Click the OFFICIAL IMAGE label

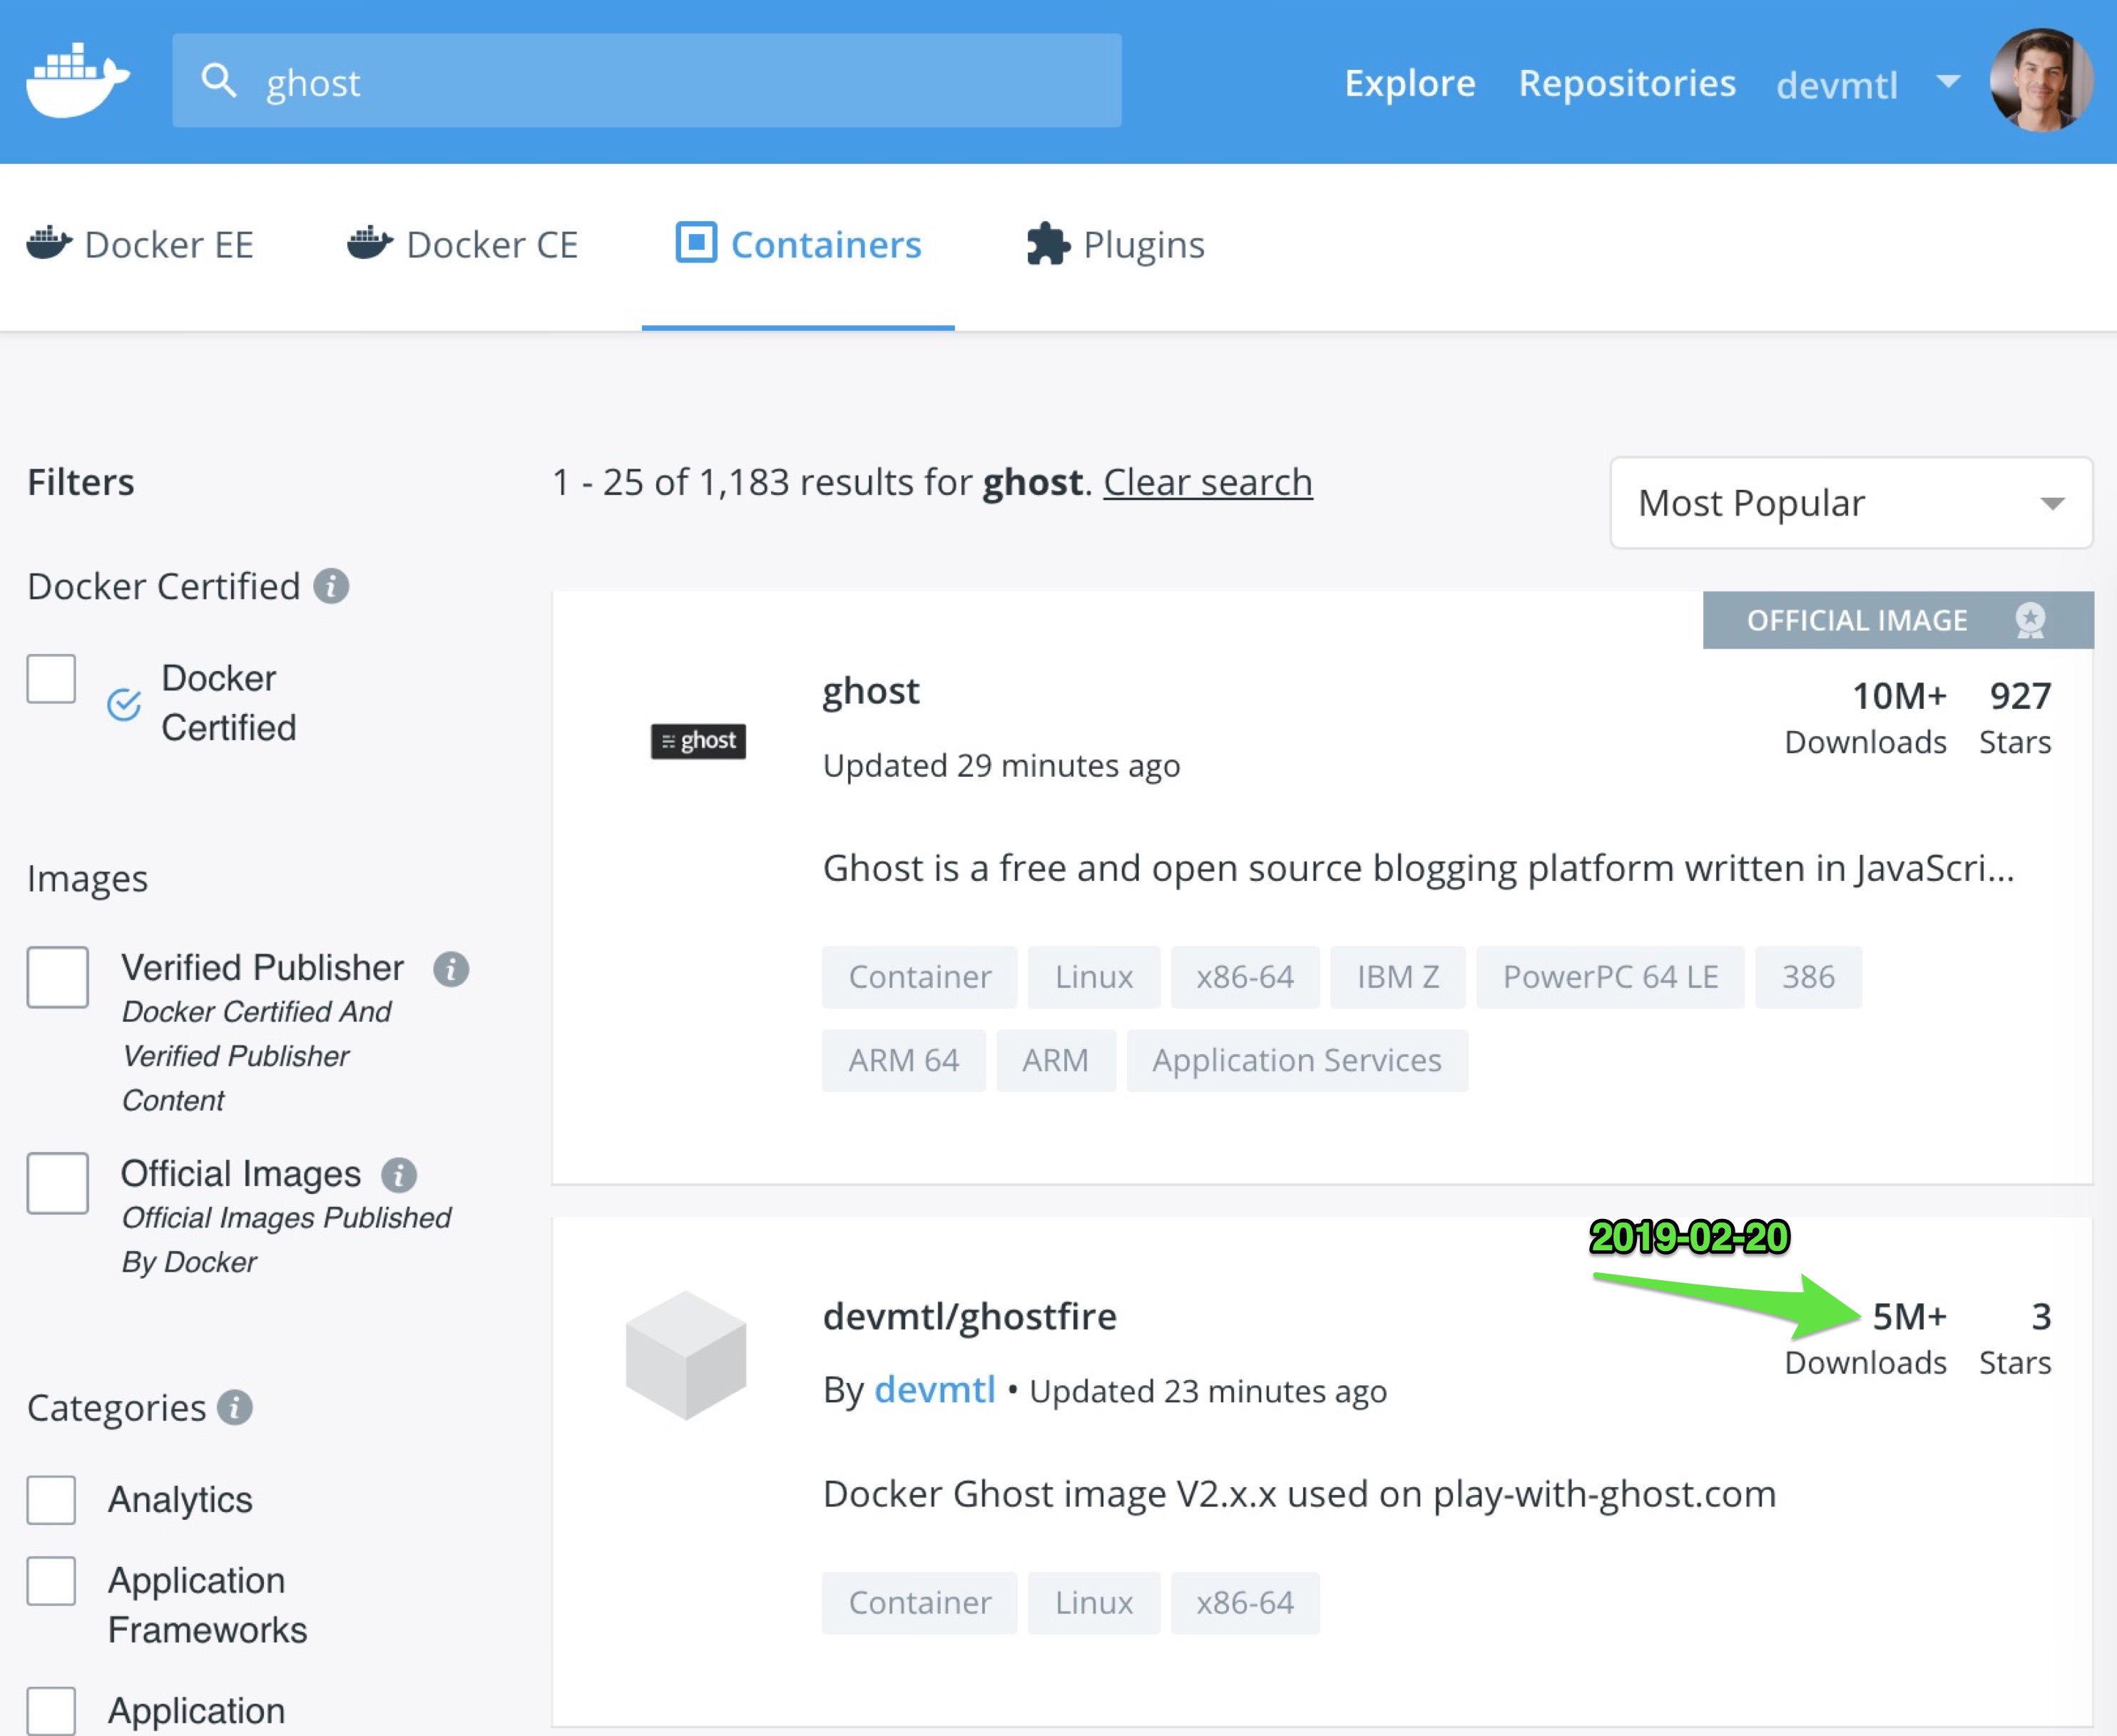(x=1857, y=620)
